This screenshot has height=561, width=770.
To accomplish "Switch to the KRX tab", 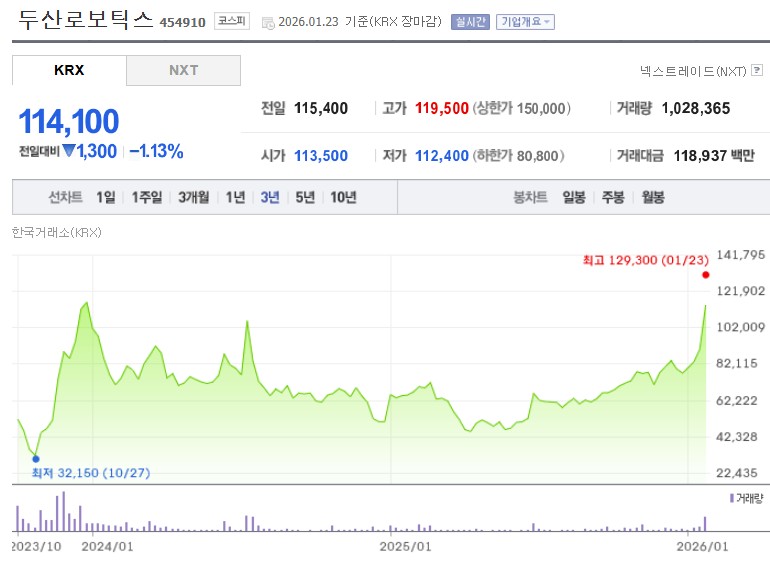I will pyautogui.click(x=69, y=70).
